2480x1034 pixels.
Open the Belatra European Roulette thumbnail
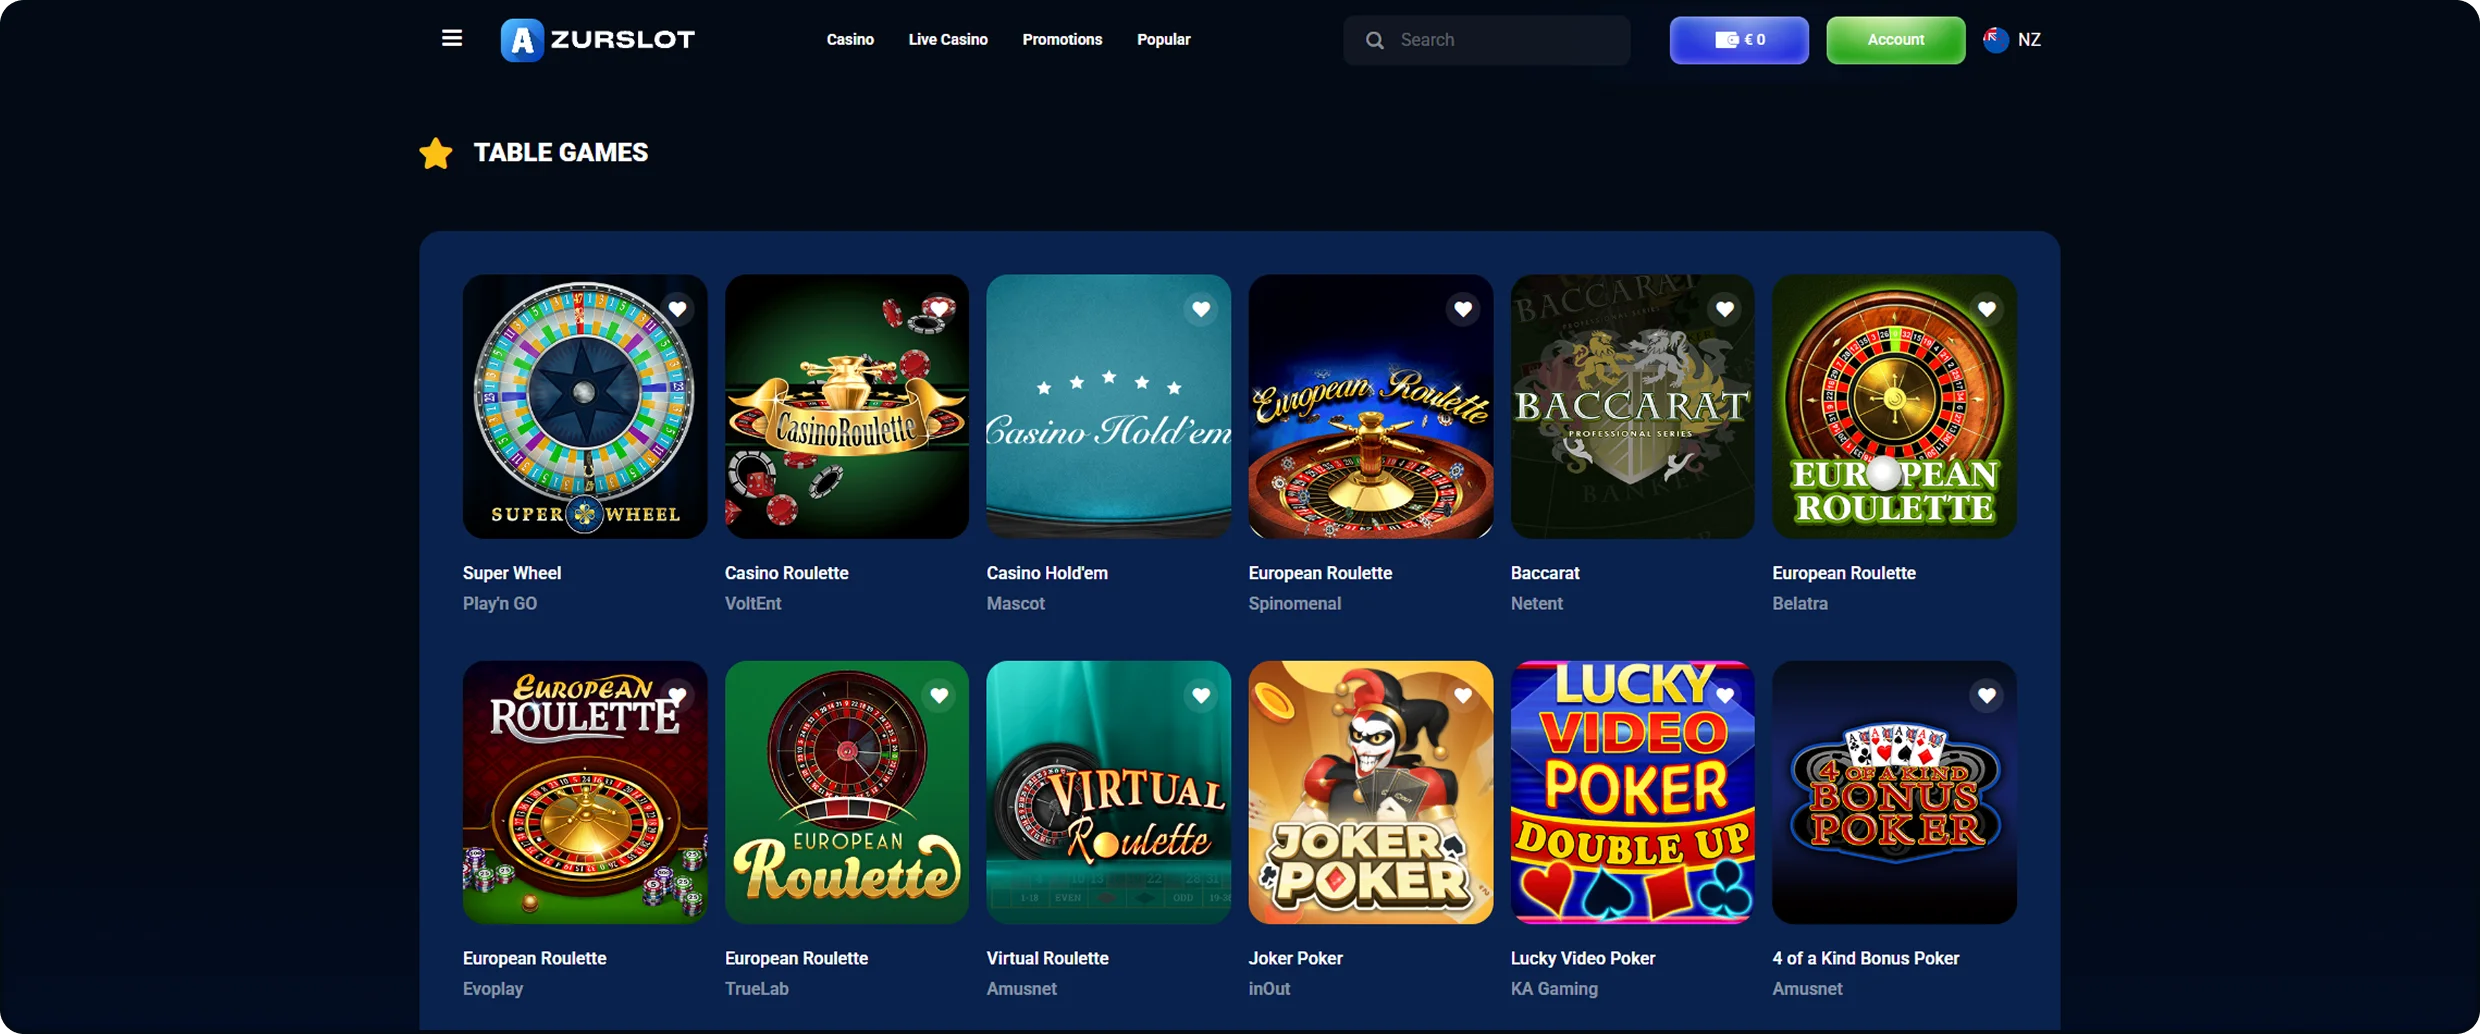[x=1894, y=406]
